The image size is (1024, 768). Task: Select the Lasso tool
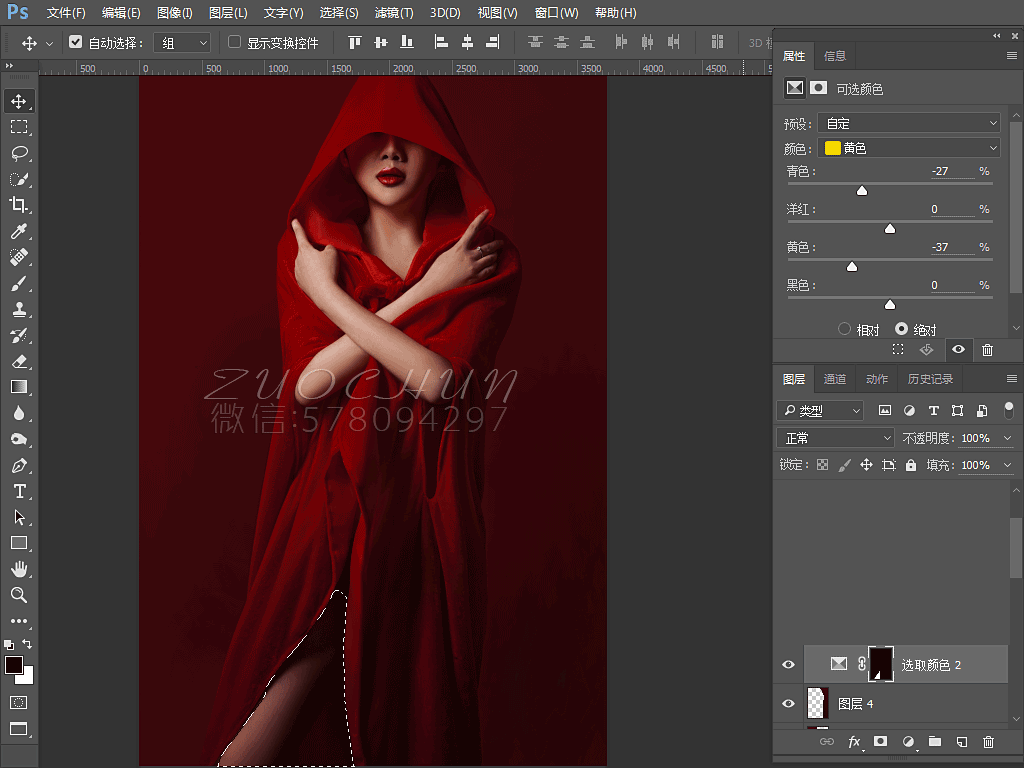point(19,153)
